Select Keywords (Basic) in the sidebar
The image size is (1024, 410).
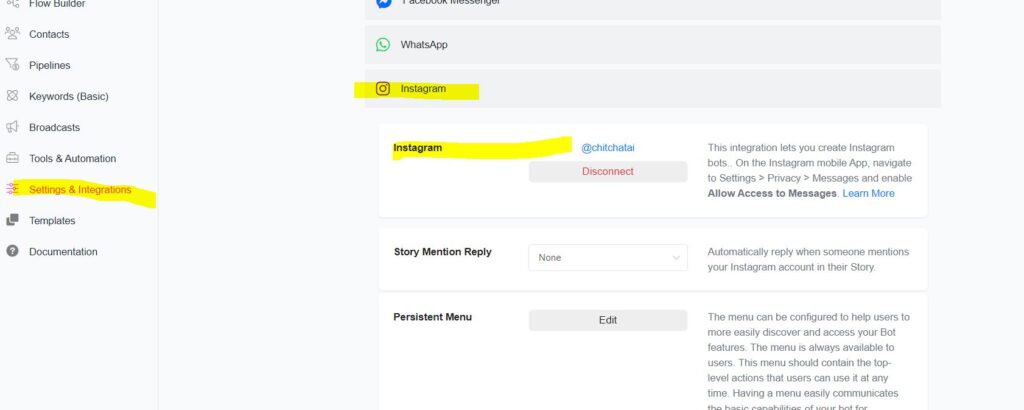69,97
